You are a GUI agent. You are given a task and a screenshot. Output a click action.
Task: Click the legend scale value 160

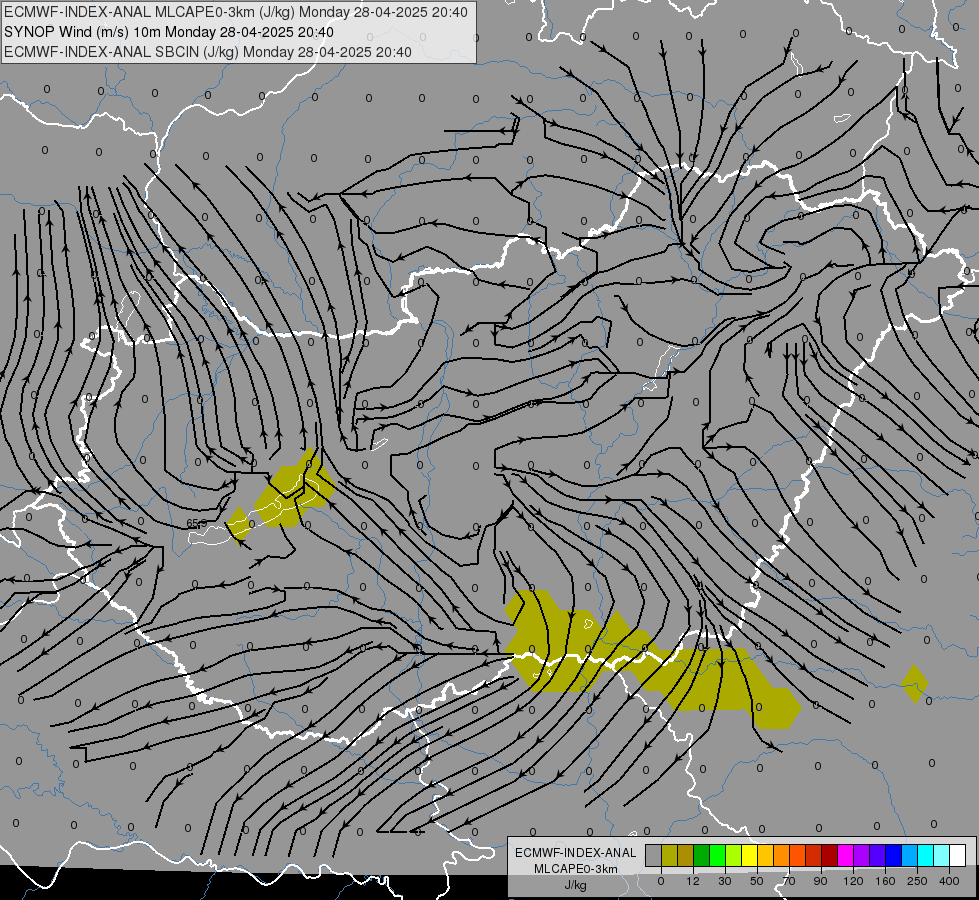(x=885, y=881)
